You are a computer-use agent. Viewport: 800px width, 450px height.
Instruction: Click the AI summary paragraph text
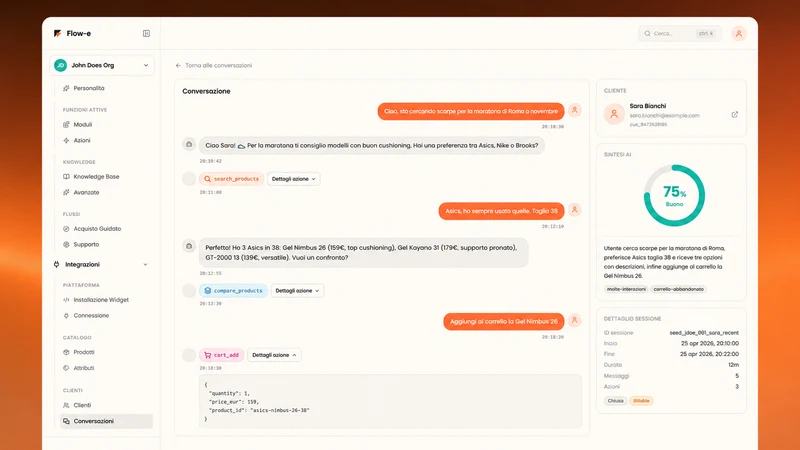click(664, 262)
